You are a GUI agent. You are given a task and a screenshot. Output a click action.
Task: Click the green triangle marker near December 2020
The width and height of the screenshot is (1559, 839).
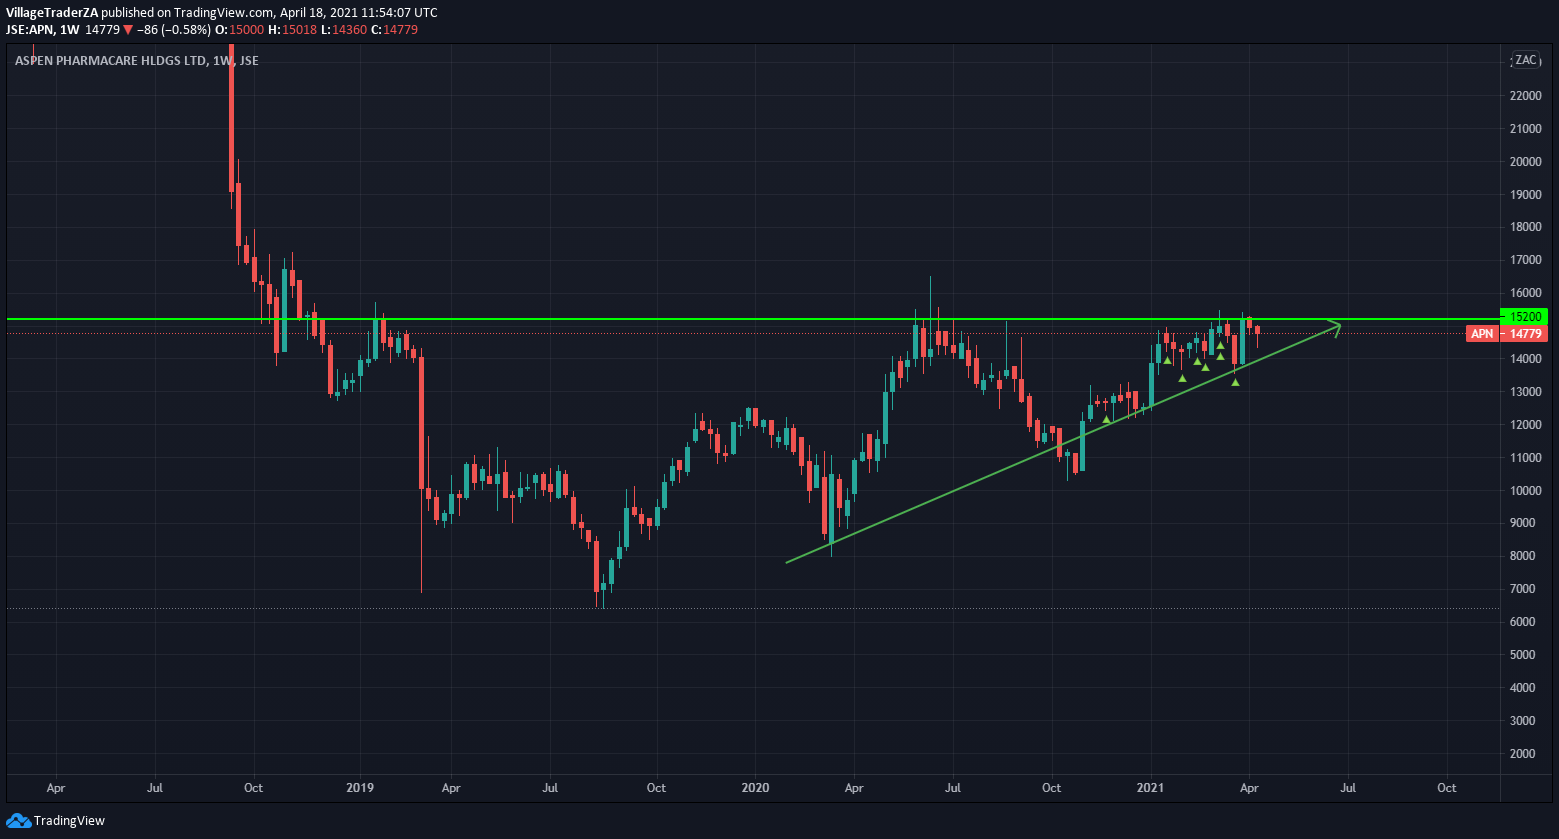pos(1106,419)
